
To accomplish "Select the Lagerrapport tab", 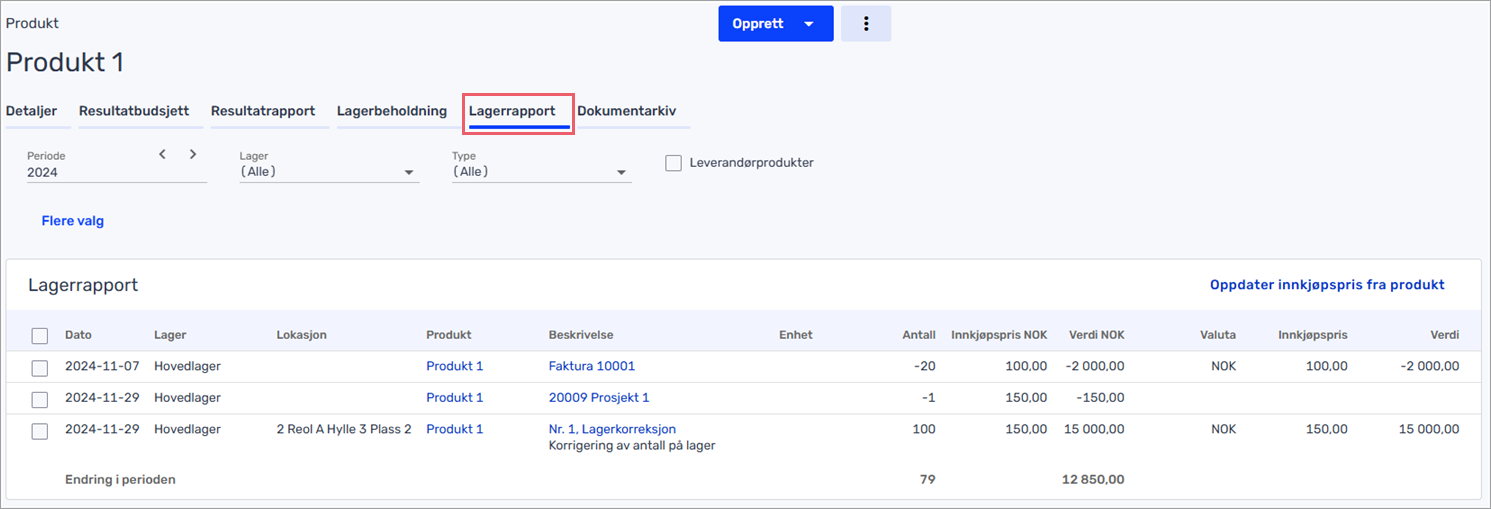I will pos(512,111).
